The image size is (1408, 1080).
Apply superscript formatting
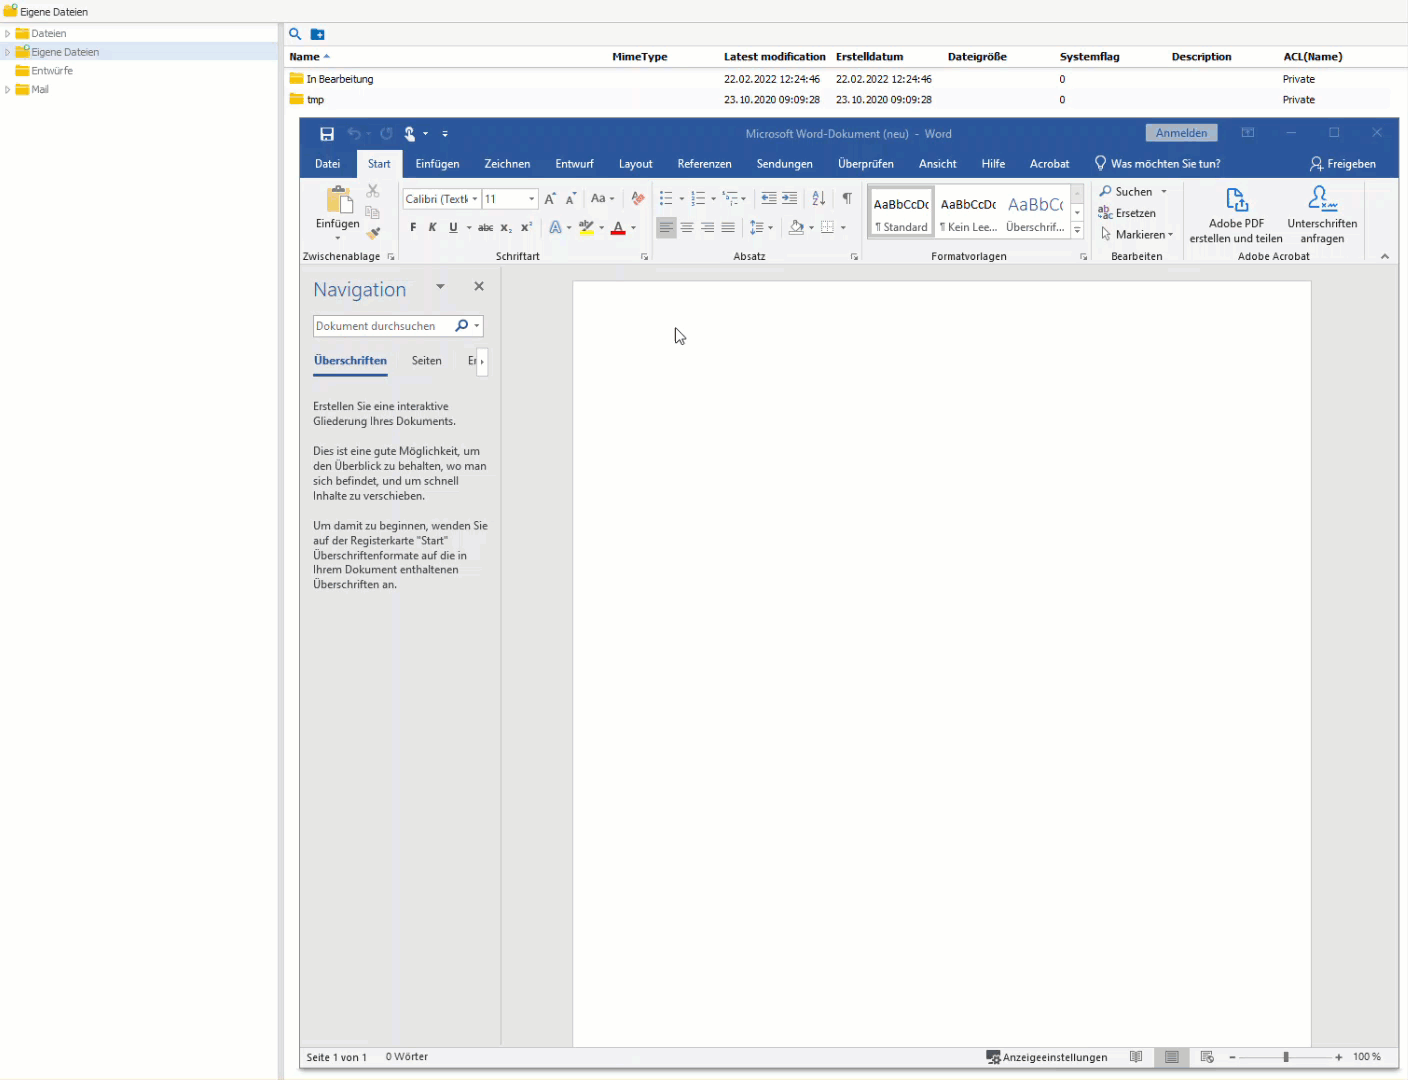point(527,228)
